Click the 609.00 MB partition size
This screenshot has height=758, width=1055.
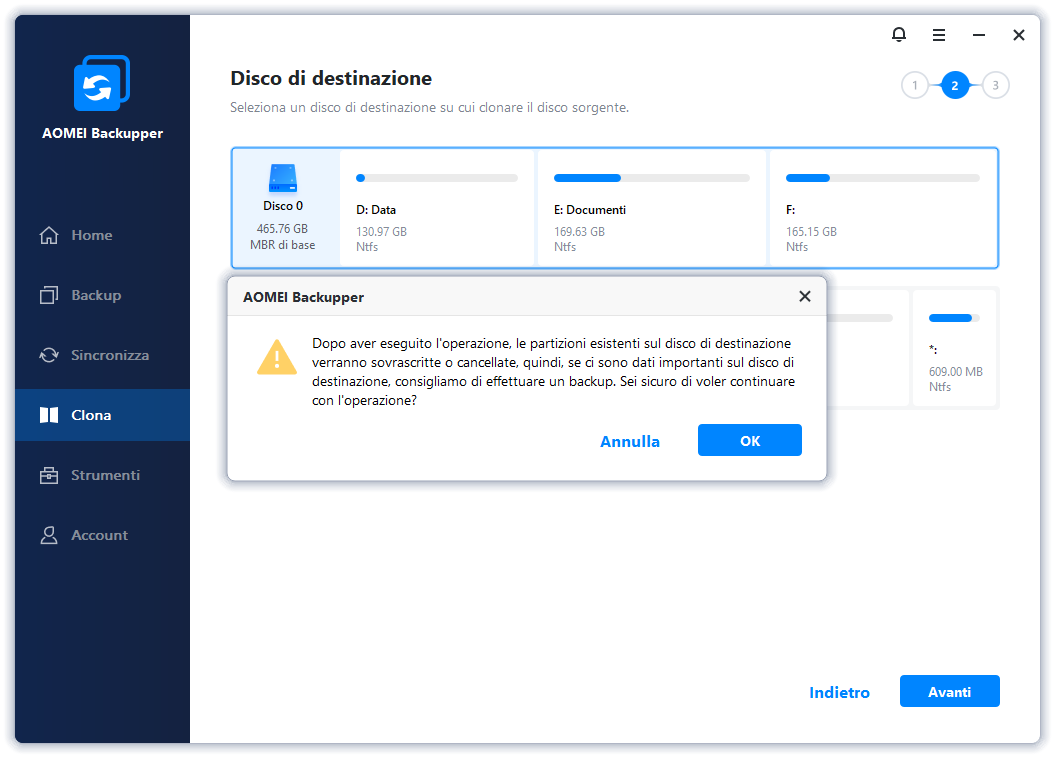pos(955,371)
